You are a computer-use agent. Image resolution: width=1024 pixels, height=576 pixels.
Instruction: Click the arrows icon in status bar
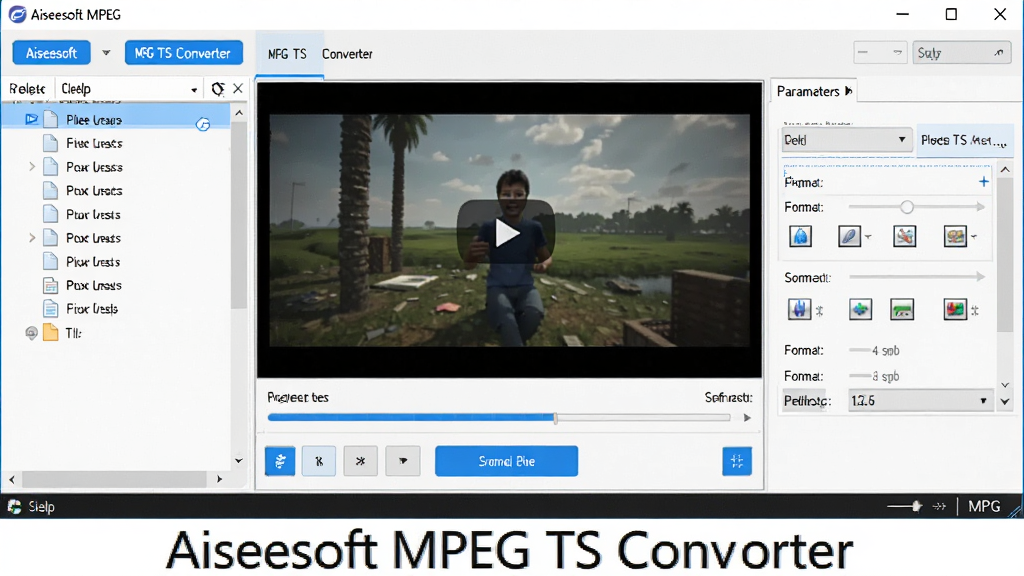939,506
